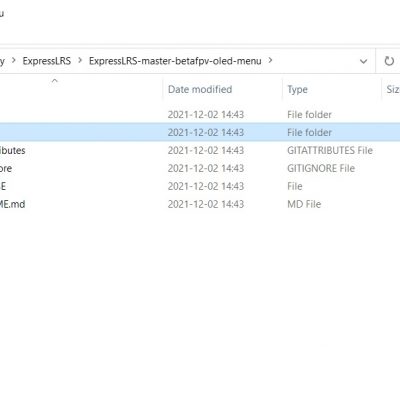The image size is (400, 400).
Task: Select the GITATTRIBUTES File row
Action: (x=200, y=150)
